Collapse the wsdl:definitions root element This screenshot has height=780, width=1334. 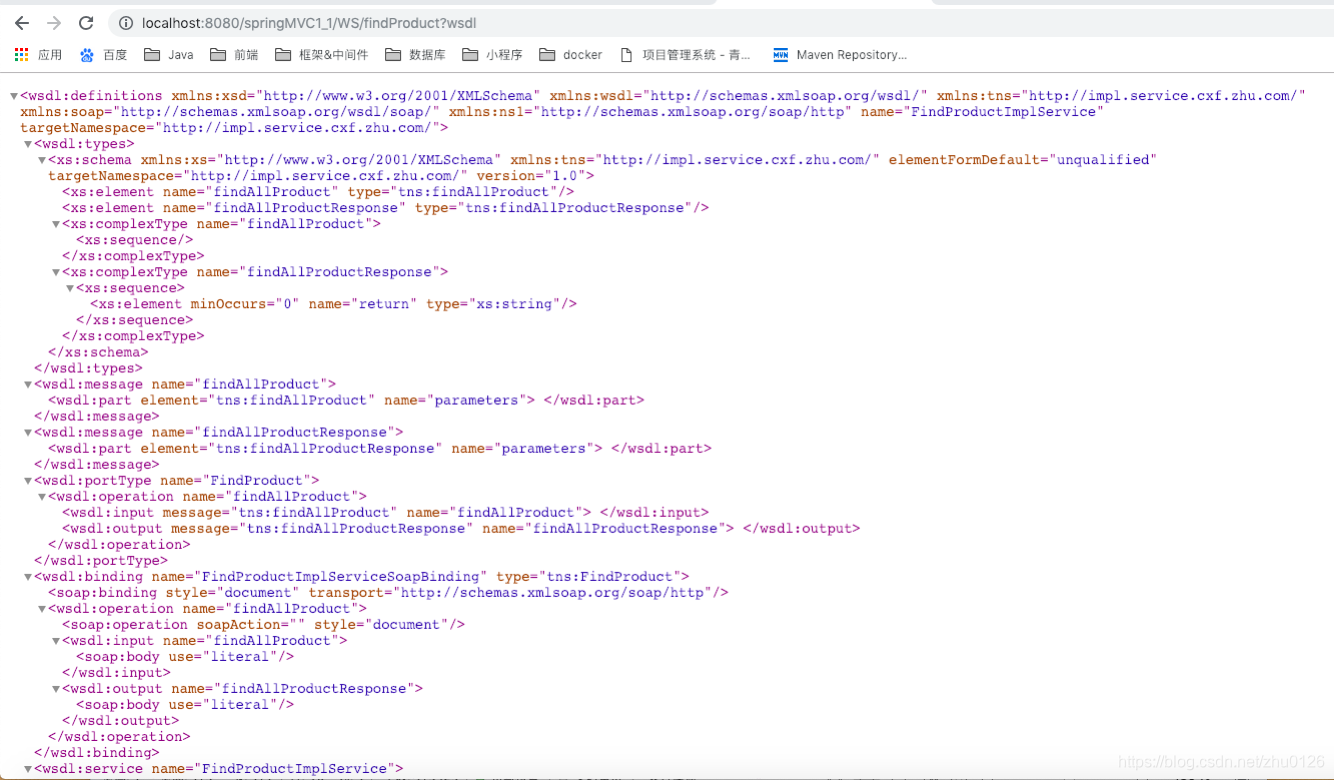pos(13,96)
